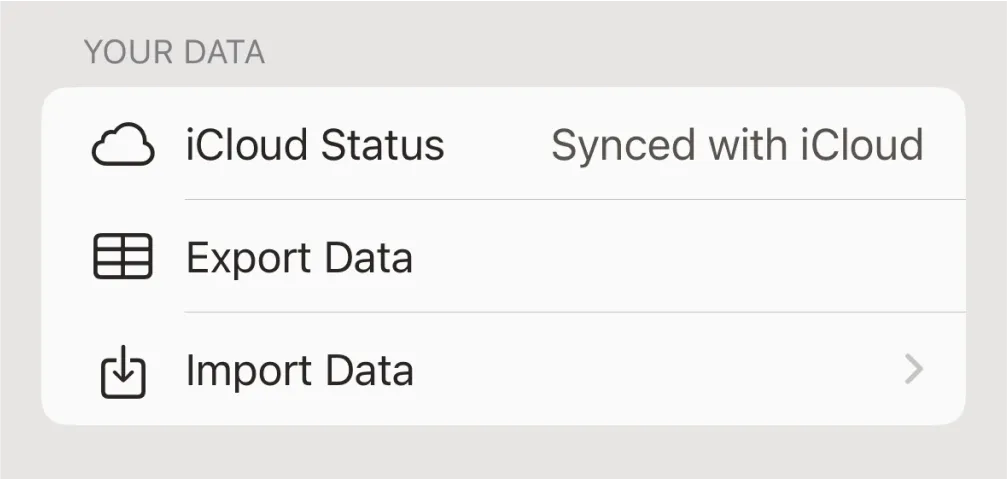Tap the table grid icon for Export Data
Viewport: 1007px width, 479px height.
pyautogui.click(x=123, y=257)
